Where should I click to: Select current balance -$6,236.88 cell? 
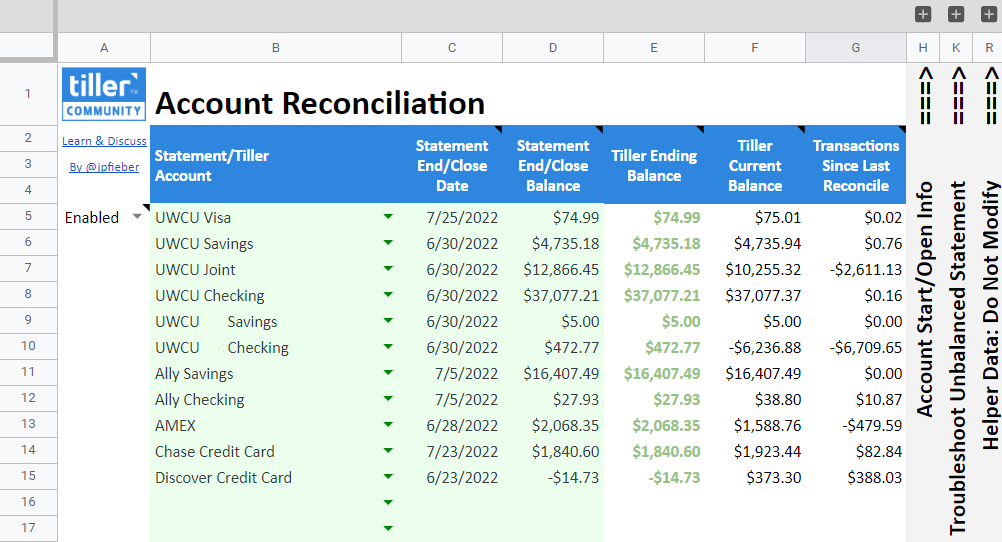tap(755, 348)
